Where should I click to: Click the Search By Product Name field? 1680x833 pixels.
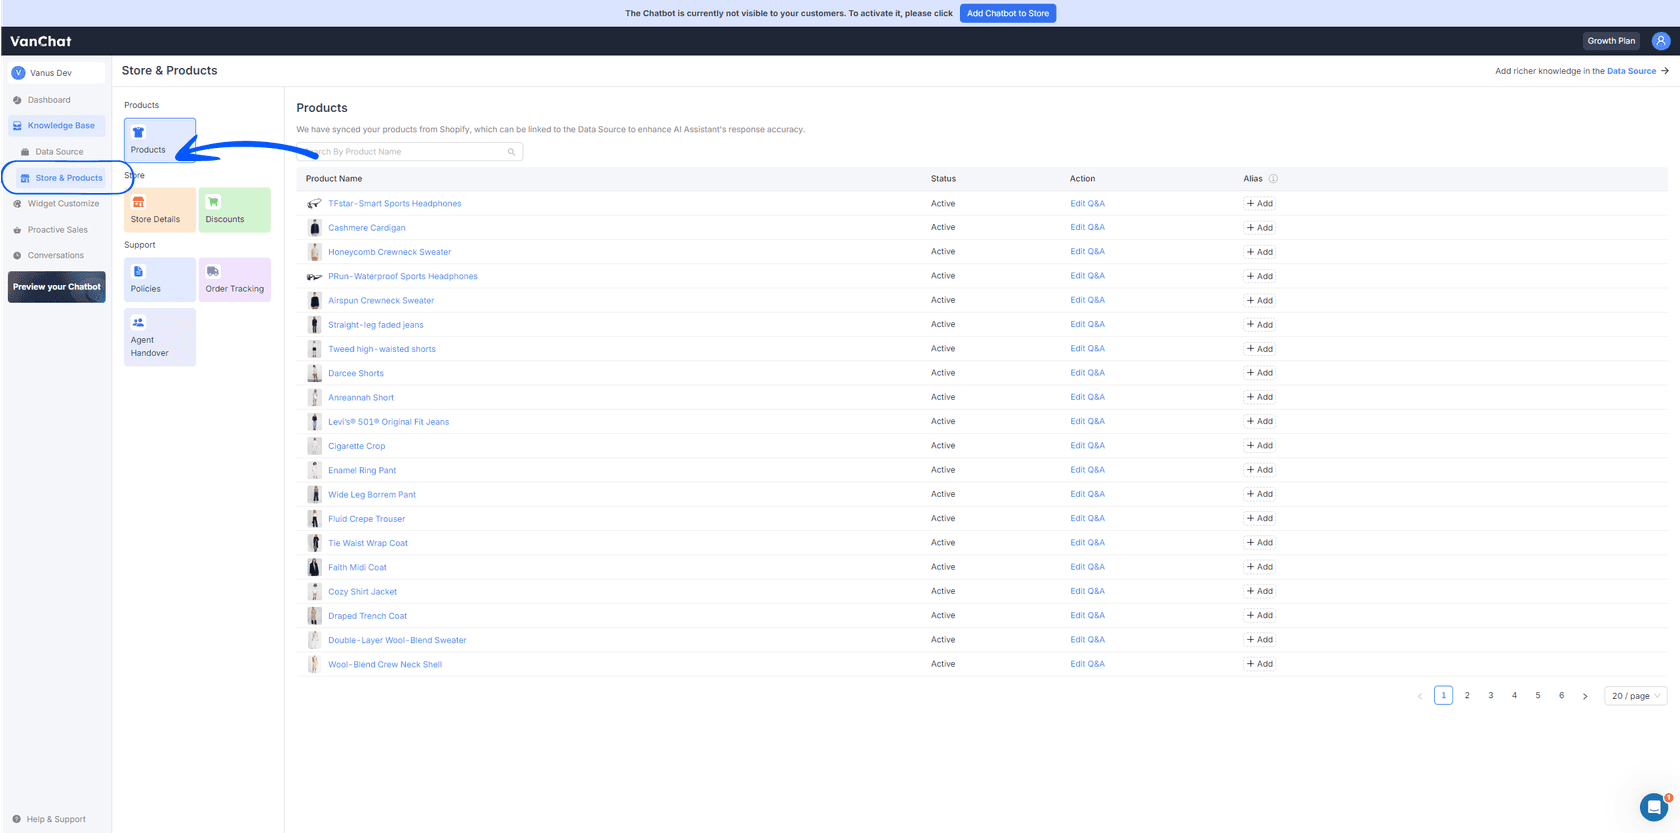410,152
